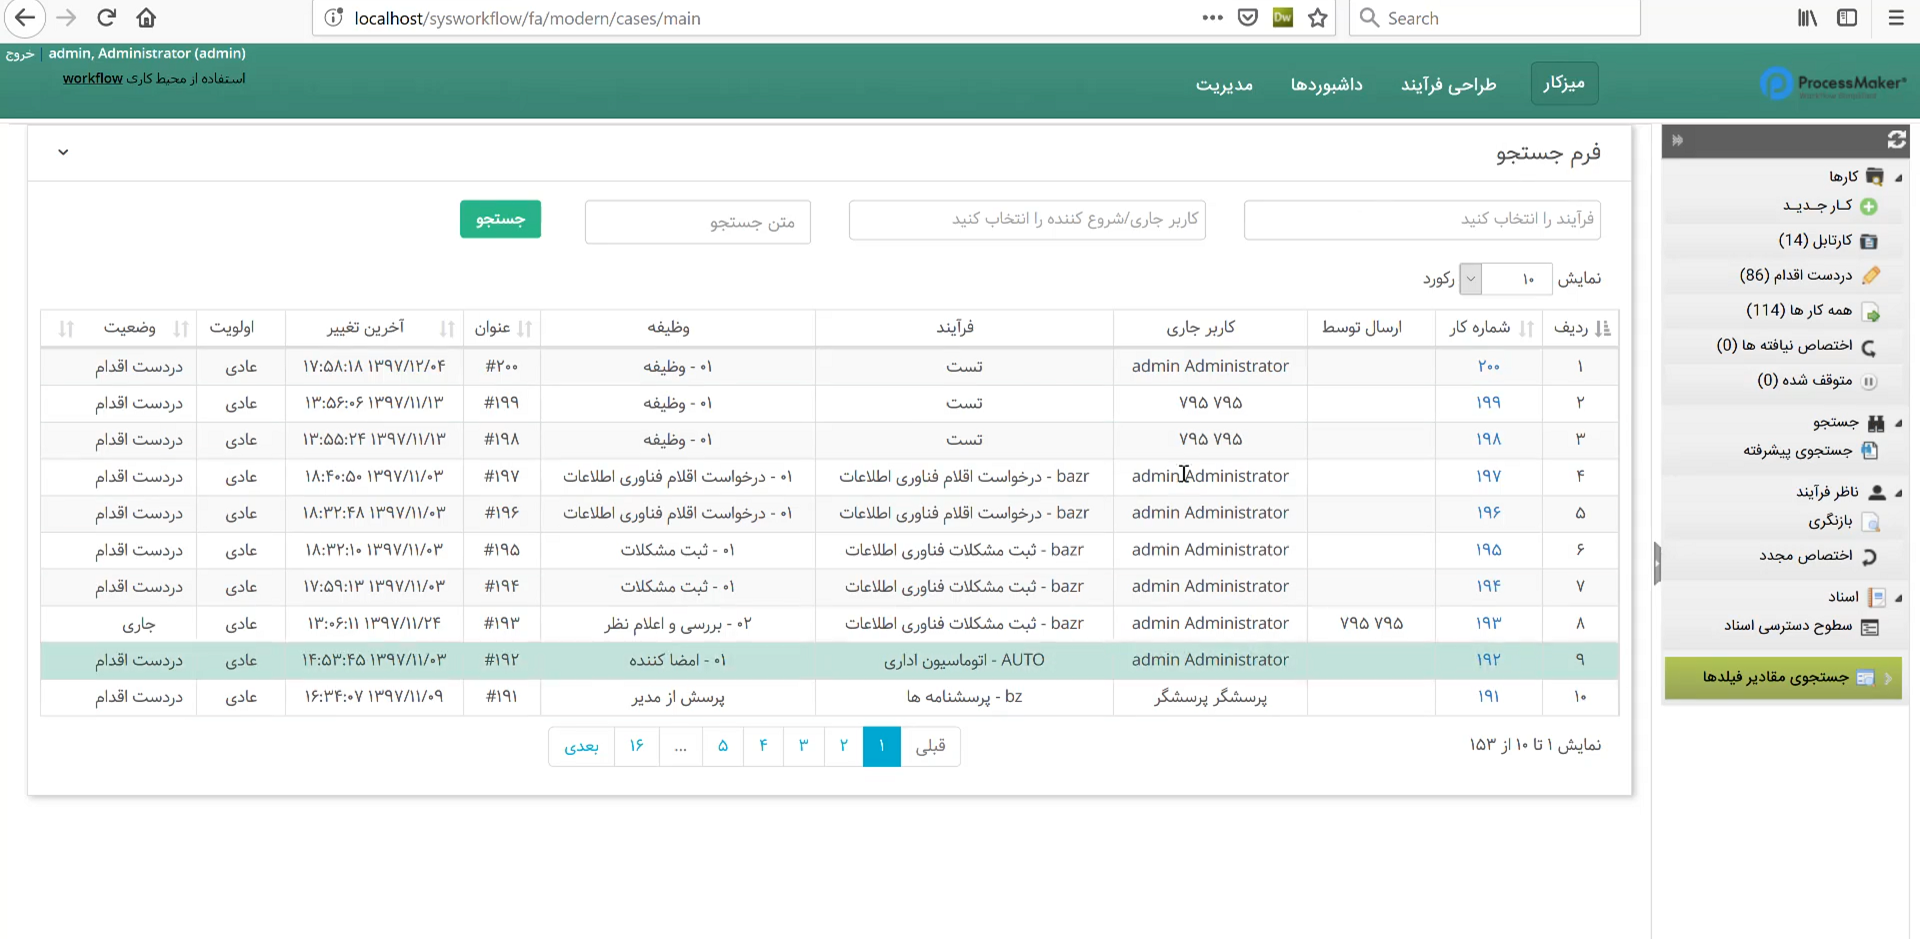Viewport: 1920px width, 939px height.
Task: Collapse the جستجو tree section
Action: click(x=1898, y=423)
